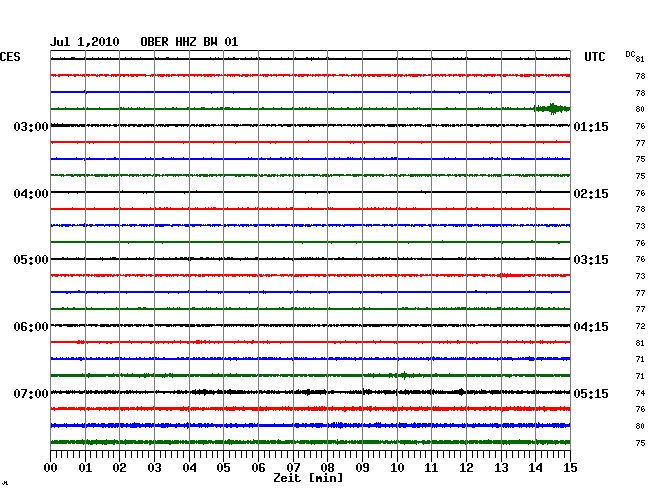Viewport: 650px width, 494px height.
Task: Click the 05 minute axis tick label
Action: pos(223,468)
